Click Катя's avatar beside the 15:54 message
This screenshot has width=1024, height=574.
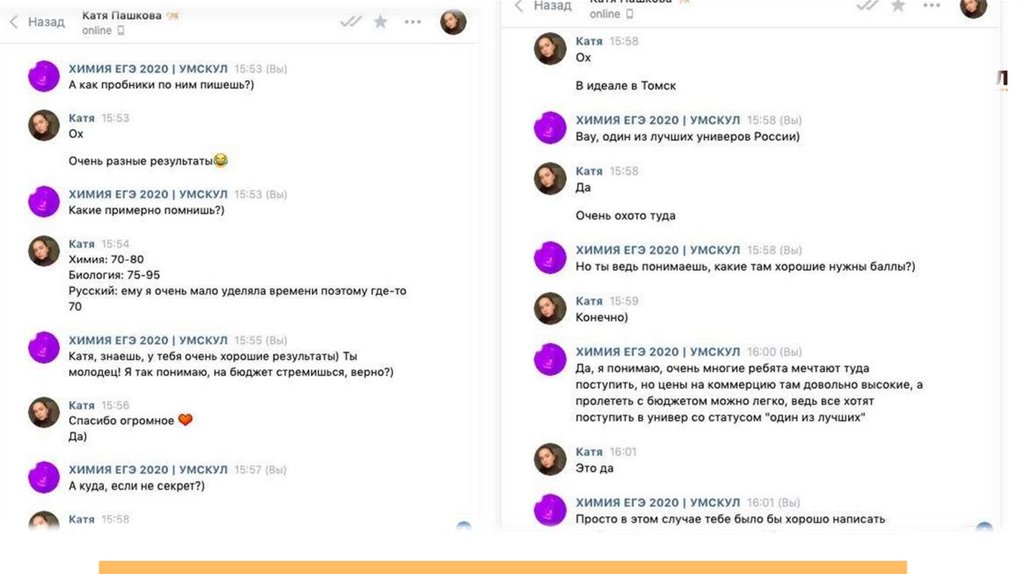pos(44,251)
